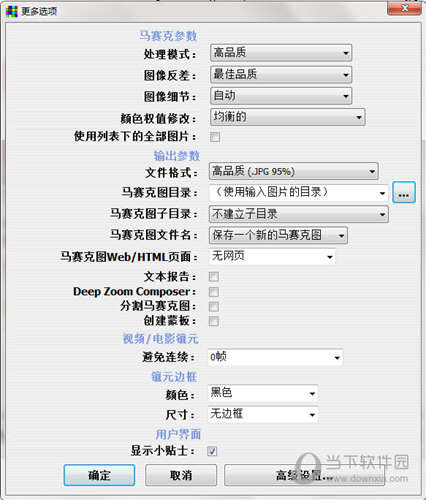Click the 用户界面 section heading
The height and width of the screenshot is (500, 426).
click(178, 434)
